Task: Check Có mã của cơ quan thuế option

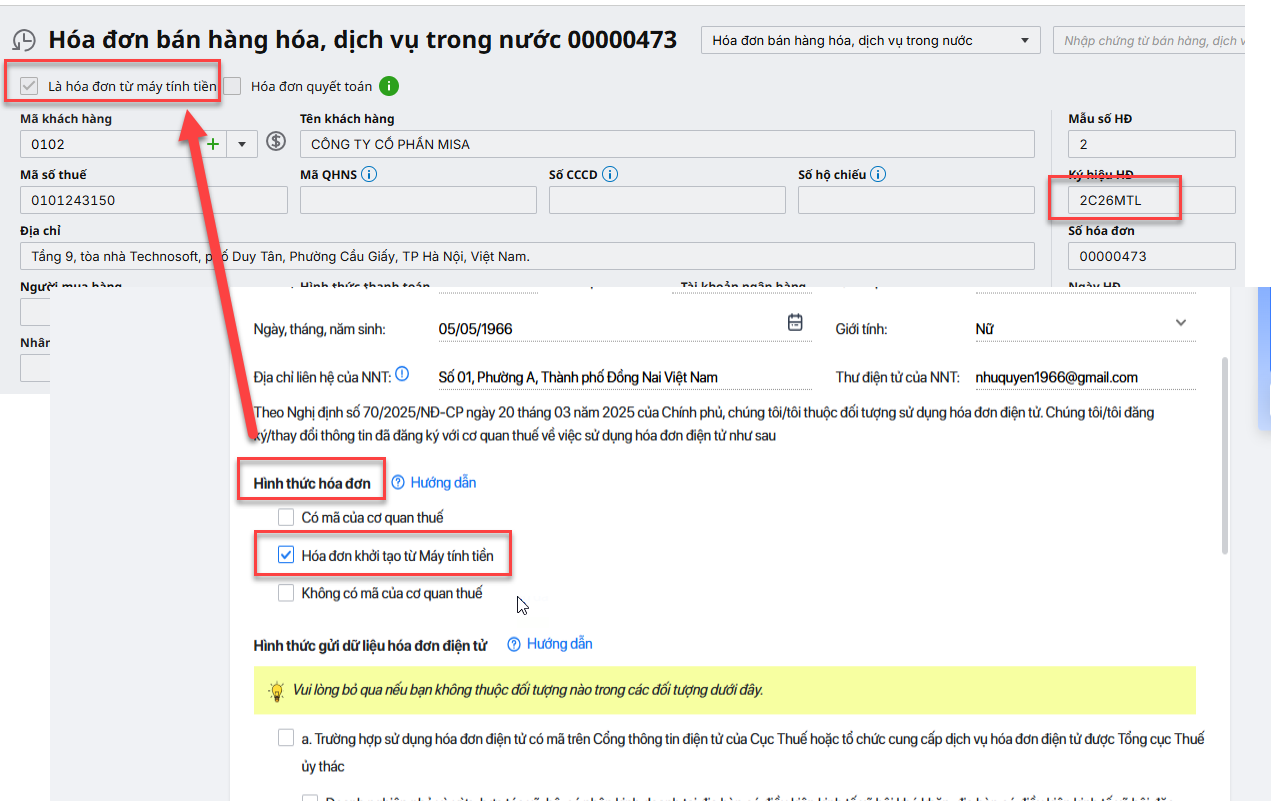Action: [x=286, y=517]
